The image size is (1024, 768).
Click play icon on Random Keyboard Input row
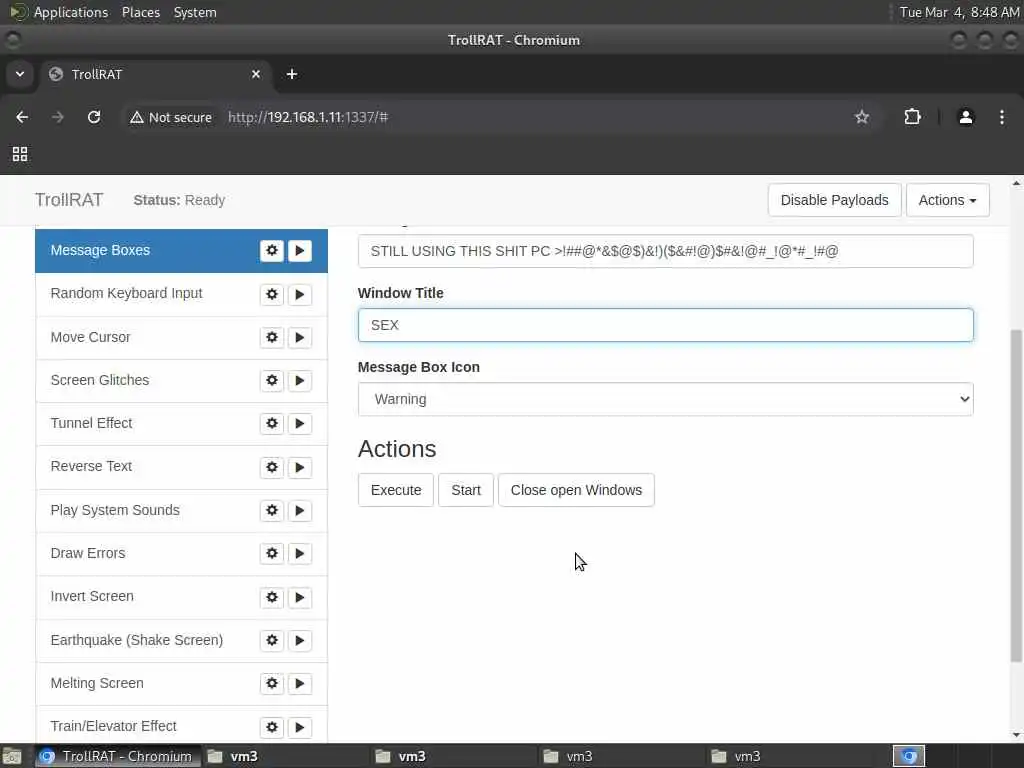(300, 295)
